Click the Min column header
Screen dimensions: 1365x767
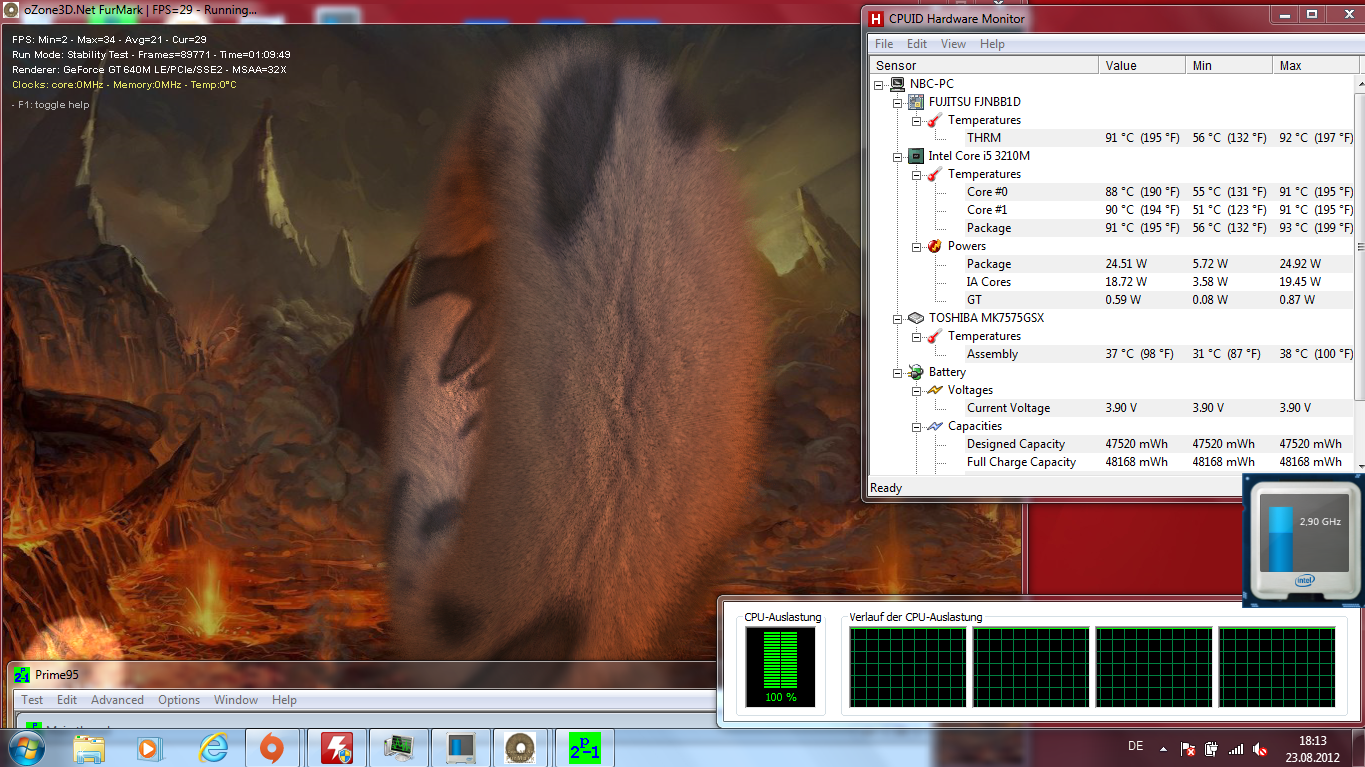[1229, 65]
